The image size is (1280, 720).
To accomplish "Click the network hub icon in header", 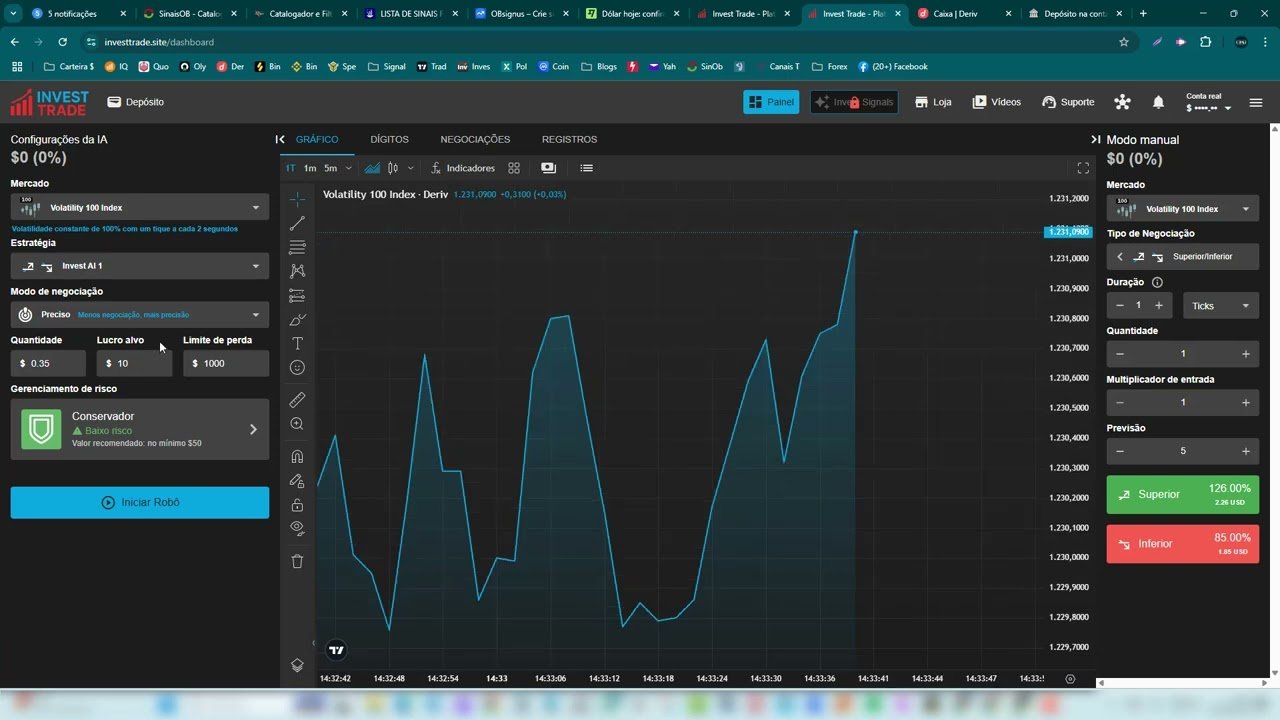I will tap(1122, 102).
